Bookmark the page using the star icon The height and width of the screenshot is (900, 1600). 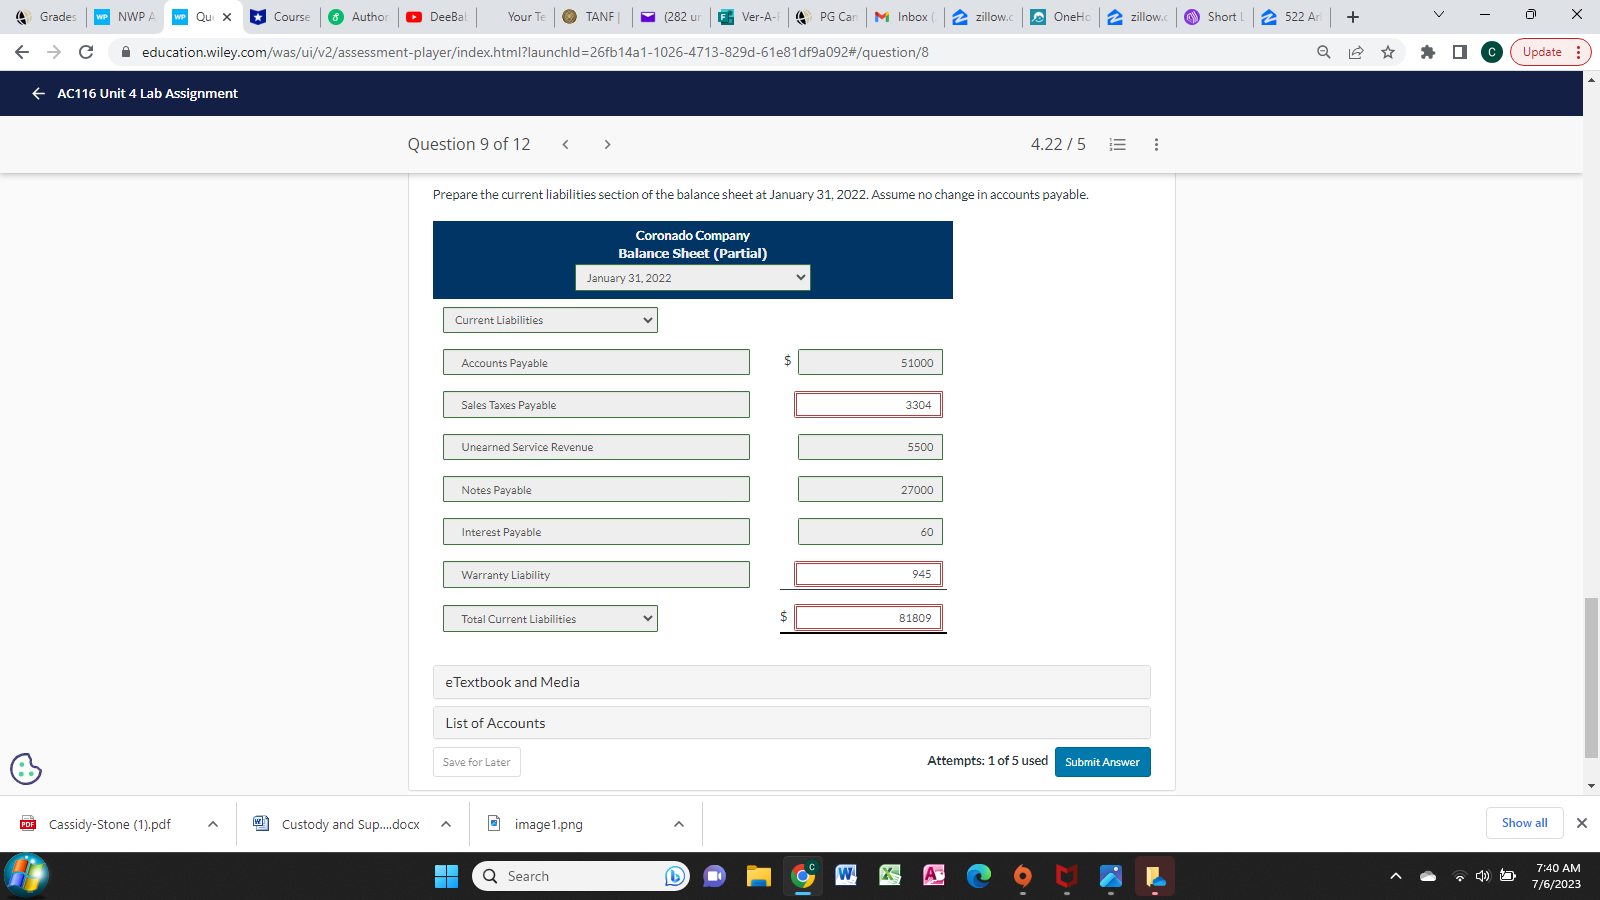coord(1388,52)
